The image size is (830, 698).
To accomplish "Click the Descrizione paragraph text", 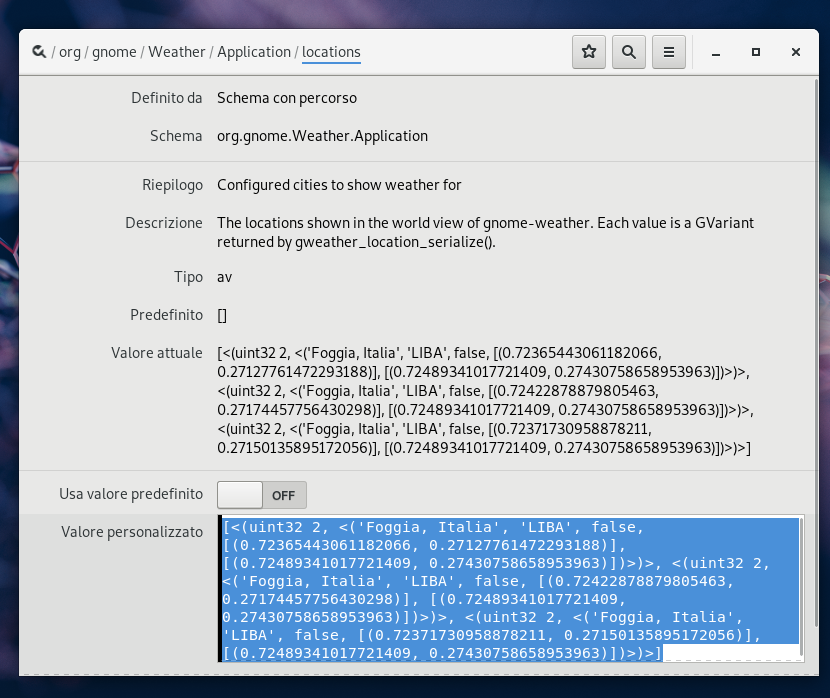I will (x=485, y=232).
